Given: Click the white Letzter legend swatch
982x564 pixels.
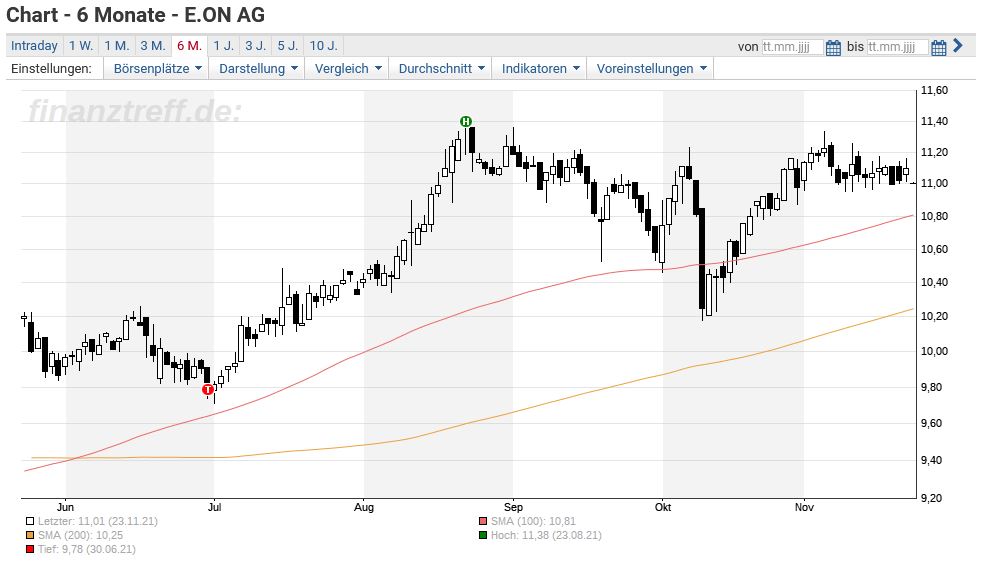Looking at the screenshot, I should (x=29, y=521).
